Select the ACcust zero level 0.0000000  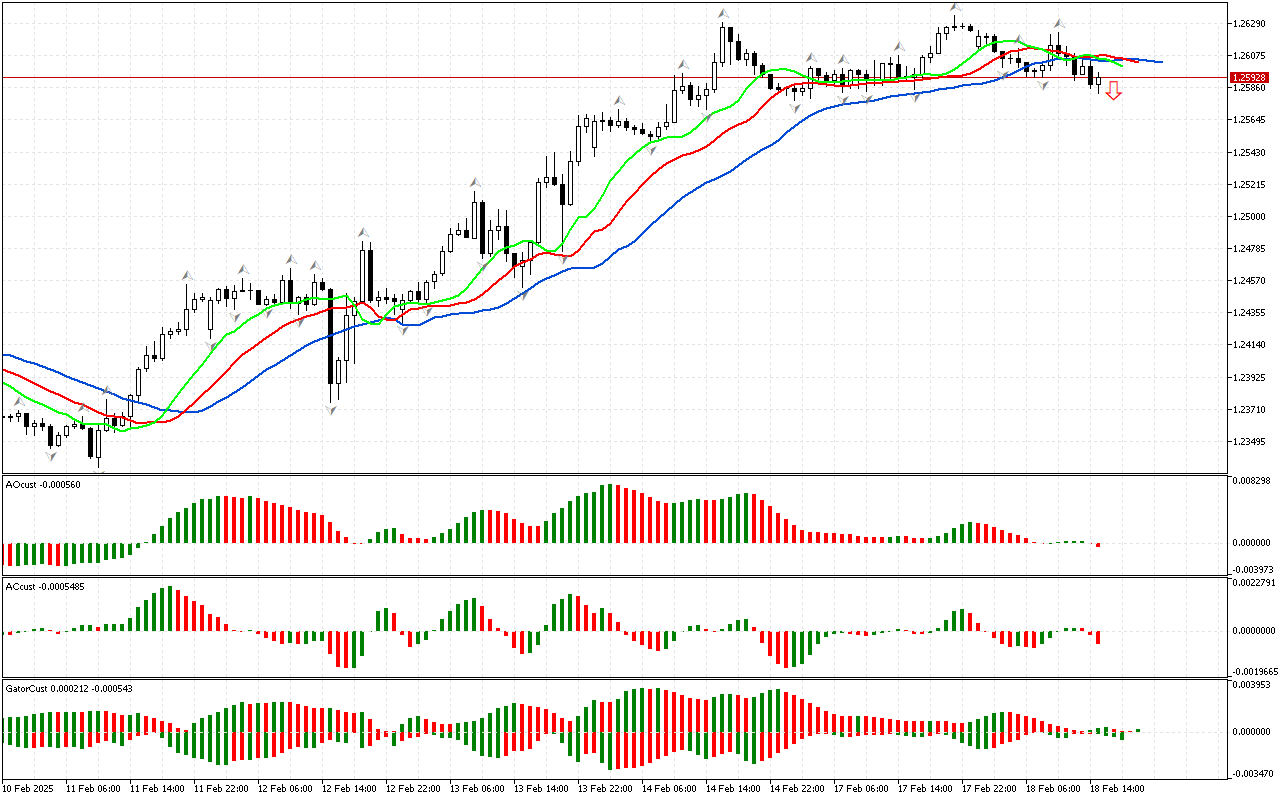point(1254,631)
